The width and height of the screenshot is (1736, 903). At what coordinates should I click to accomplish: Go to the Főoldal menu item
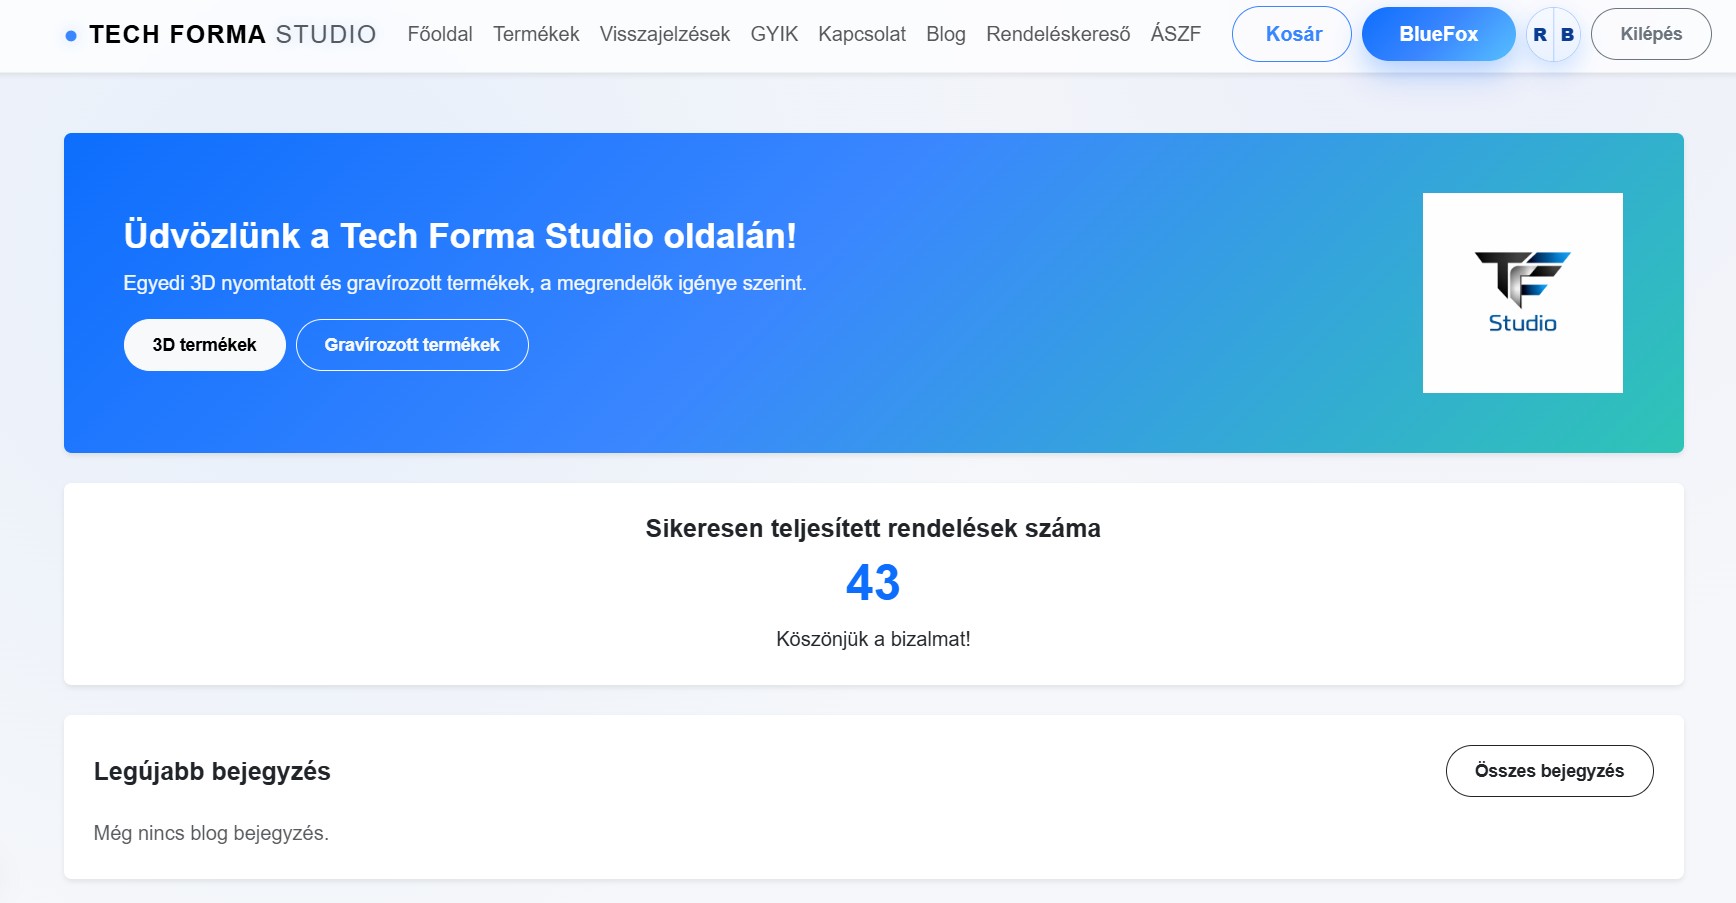coord(440,34)
